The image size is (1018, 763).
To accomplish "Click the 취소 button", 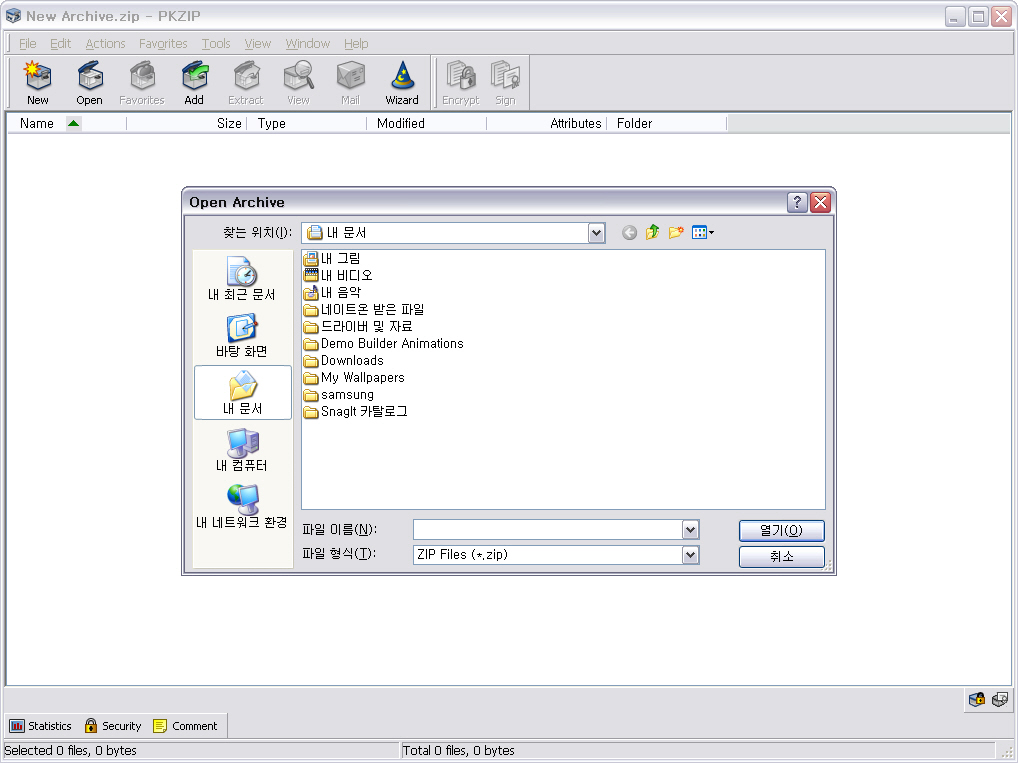I will pyautogui.click(x=782, y=557).
